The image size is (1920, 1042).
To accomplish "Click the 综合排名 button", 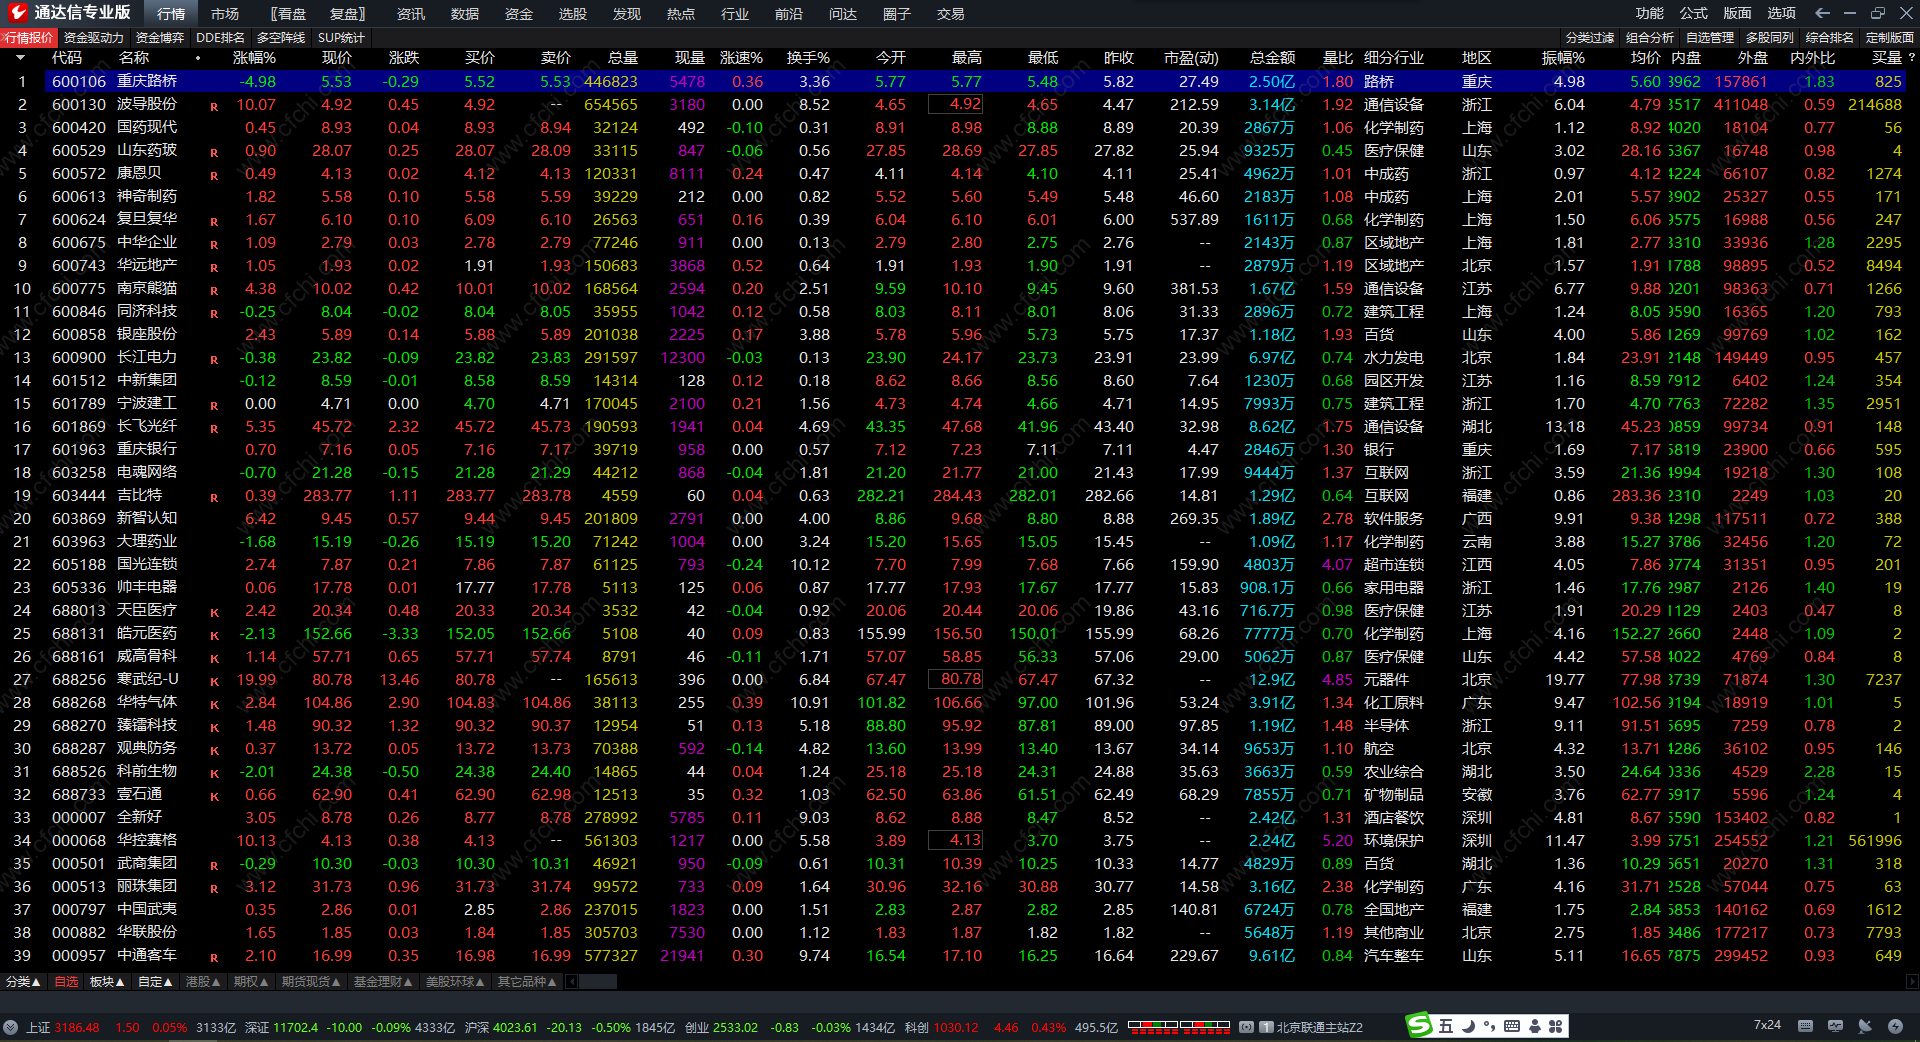I will tap(1830, 38).
